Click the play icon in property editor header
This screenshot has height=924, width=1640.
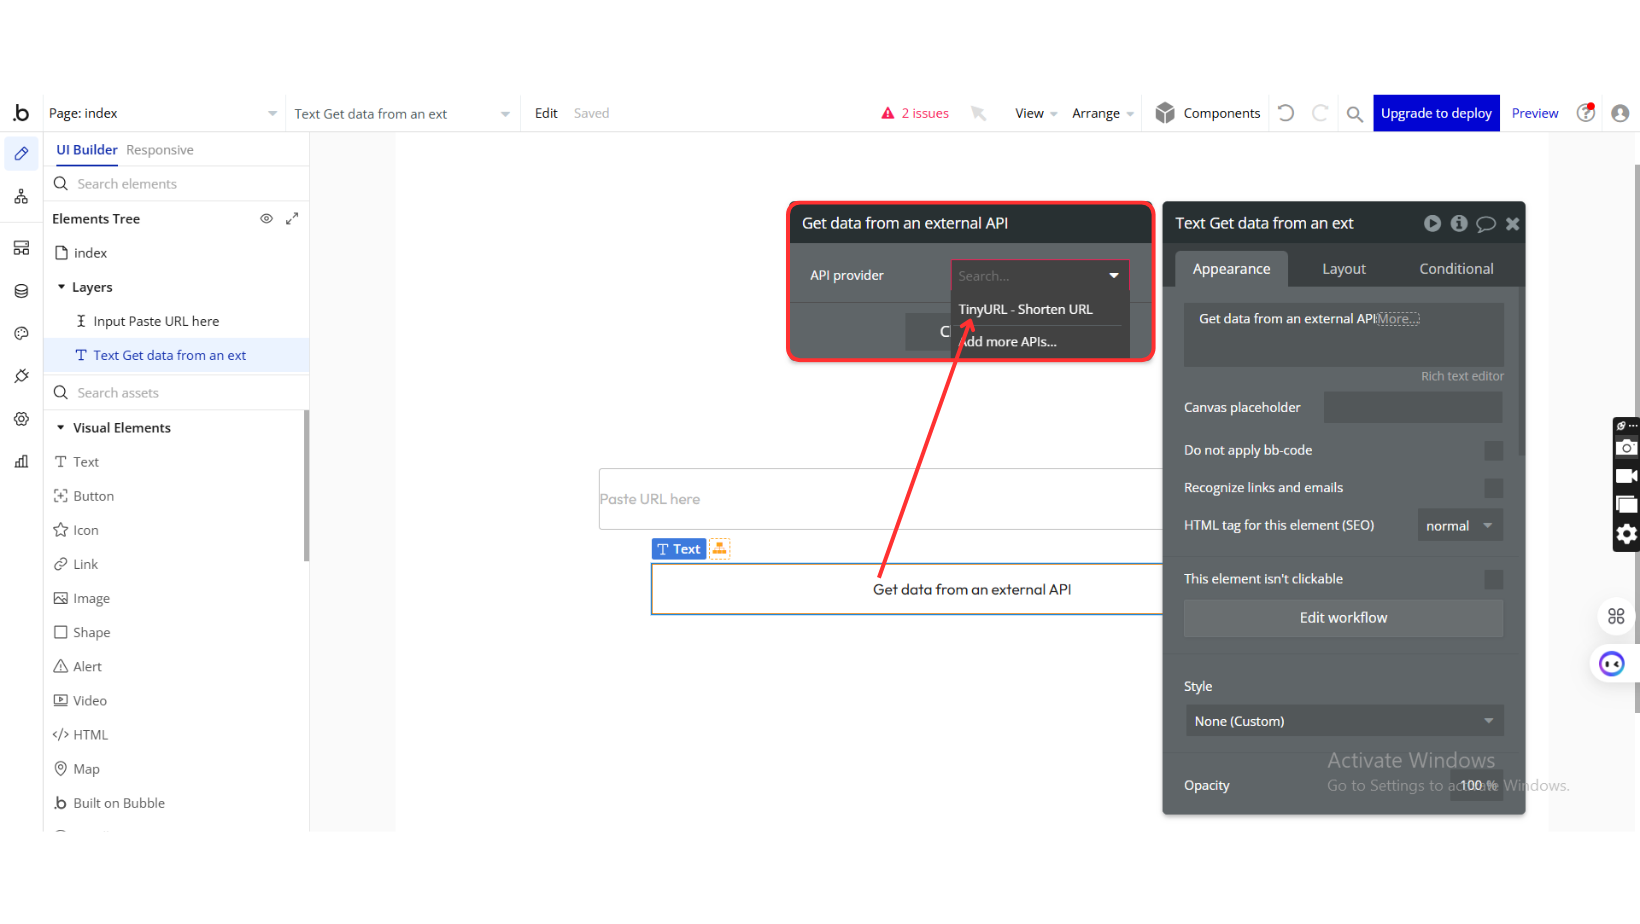[1433, 223]
